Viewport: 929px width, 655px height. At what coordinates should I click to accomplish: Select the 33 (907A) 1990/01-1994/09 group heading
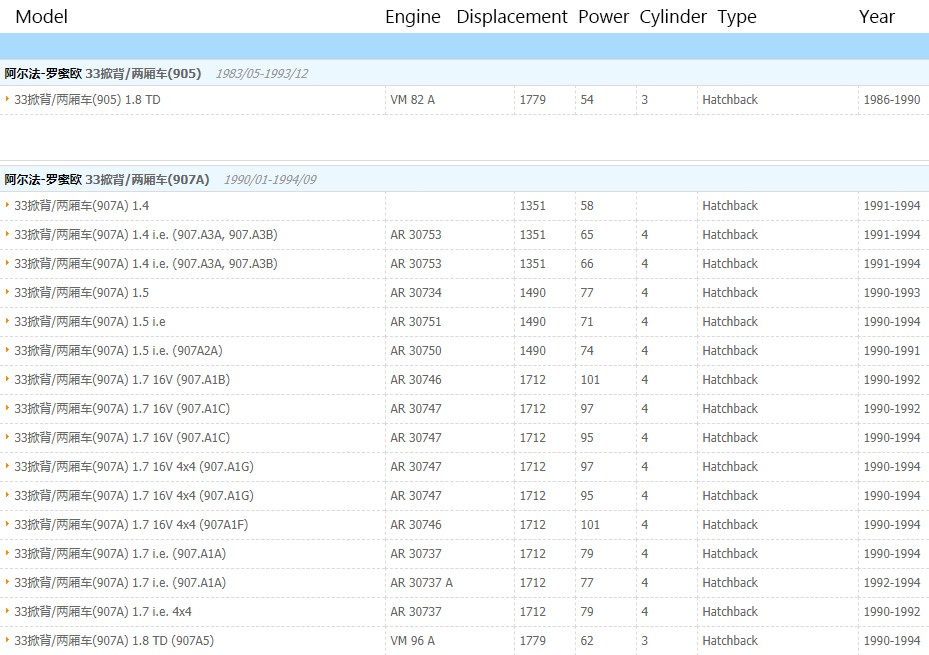(x=107, y=179)
